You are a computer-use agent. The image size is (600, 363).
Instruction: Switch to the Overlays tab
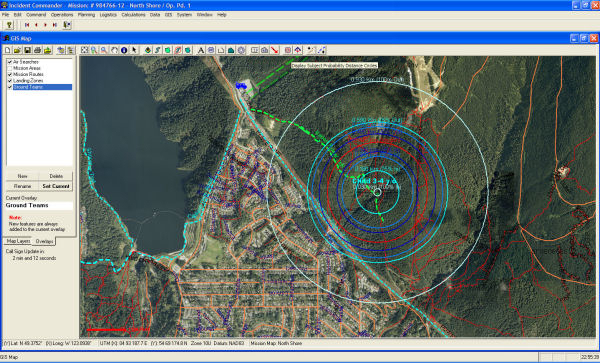tap(44, 241)
